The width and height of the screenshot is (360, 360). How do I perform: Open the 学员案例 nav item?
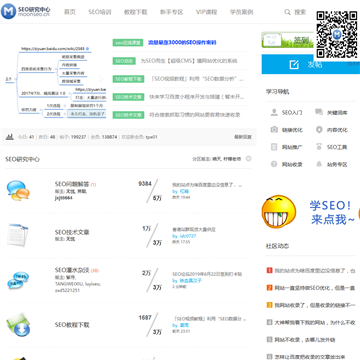coord(241,12)
